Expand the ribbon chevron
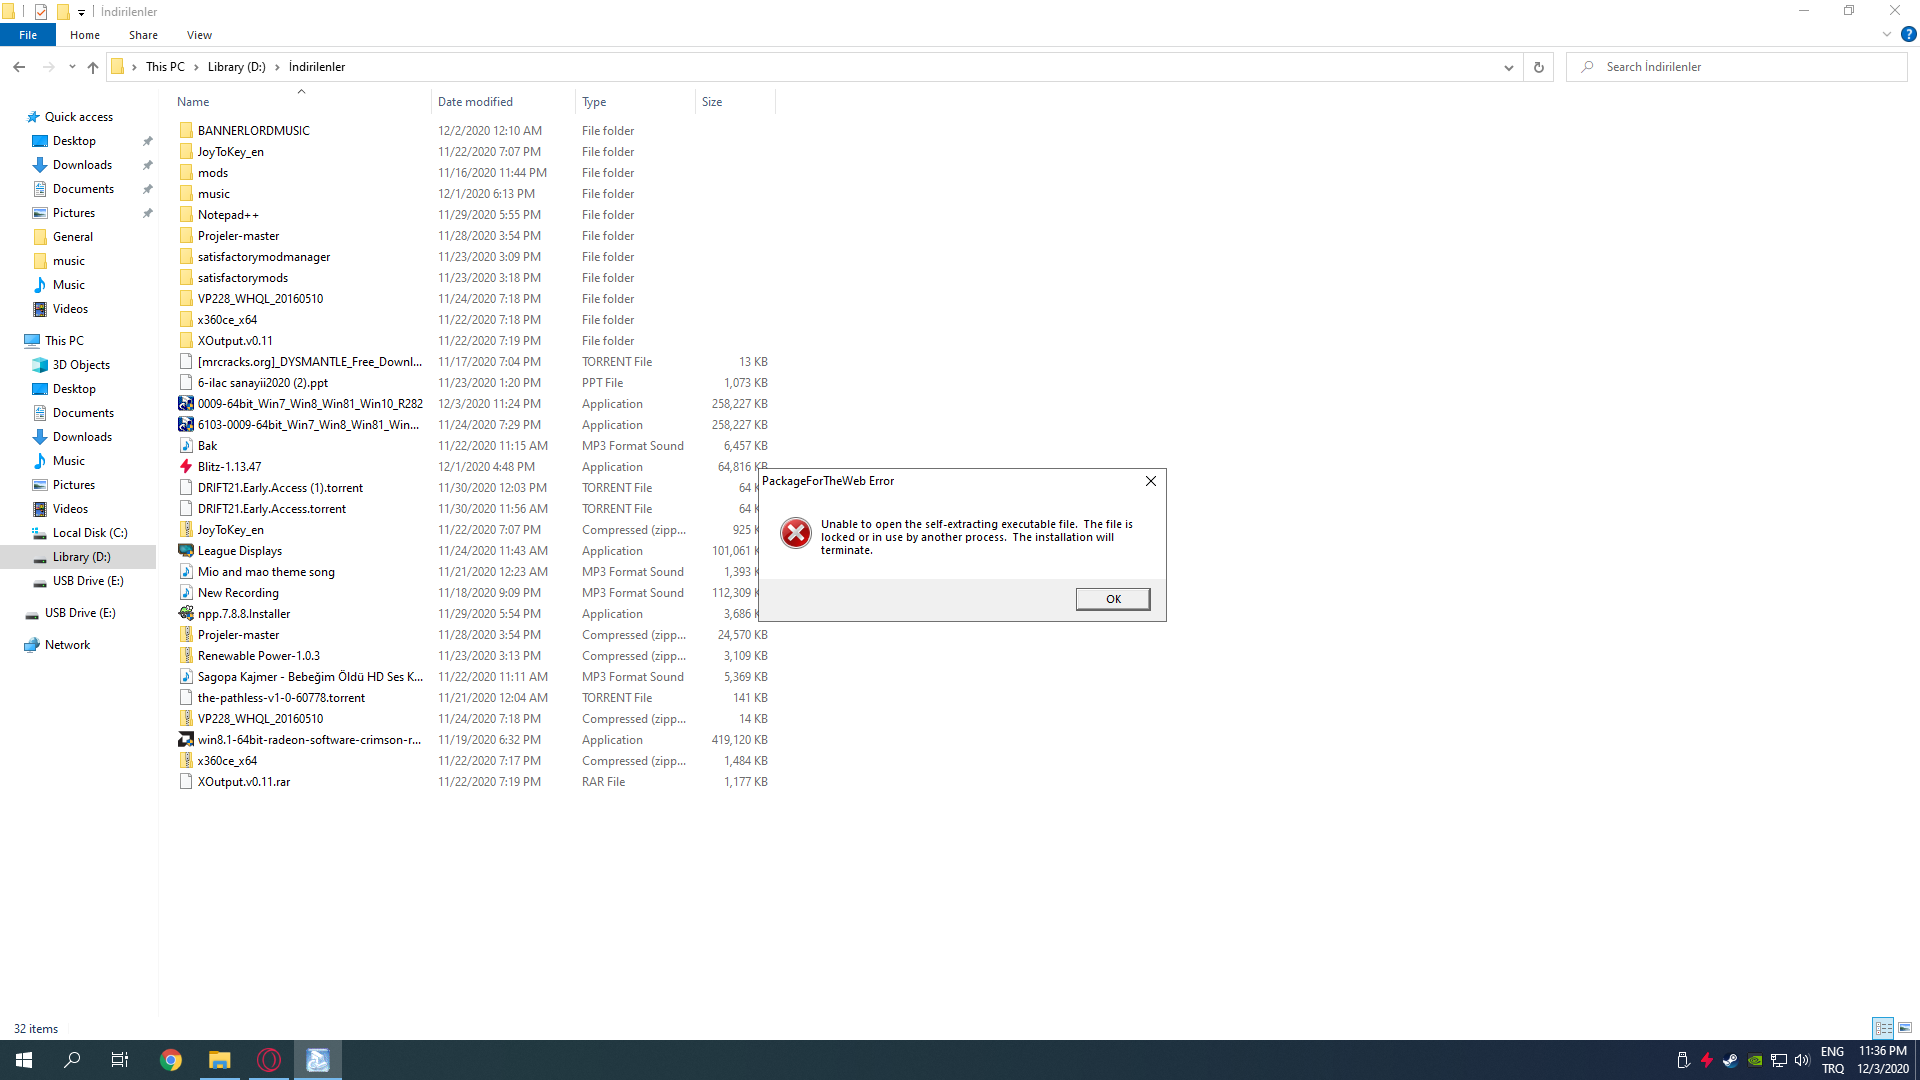This screenshot has height=1080, width=1920. 1886,34
